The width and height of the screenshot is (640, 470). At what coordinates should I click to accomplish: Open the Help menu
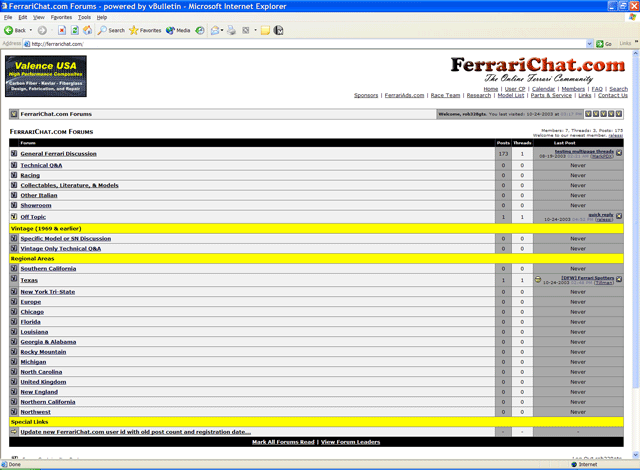coord(102,17)
